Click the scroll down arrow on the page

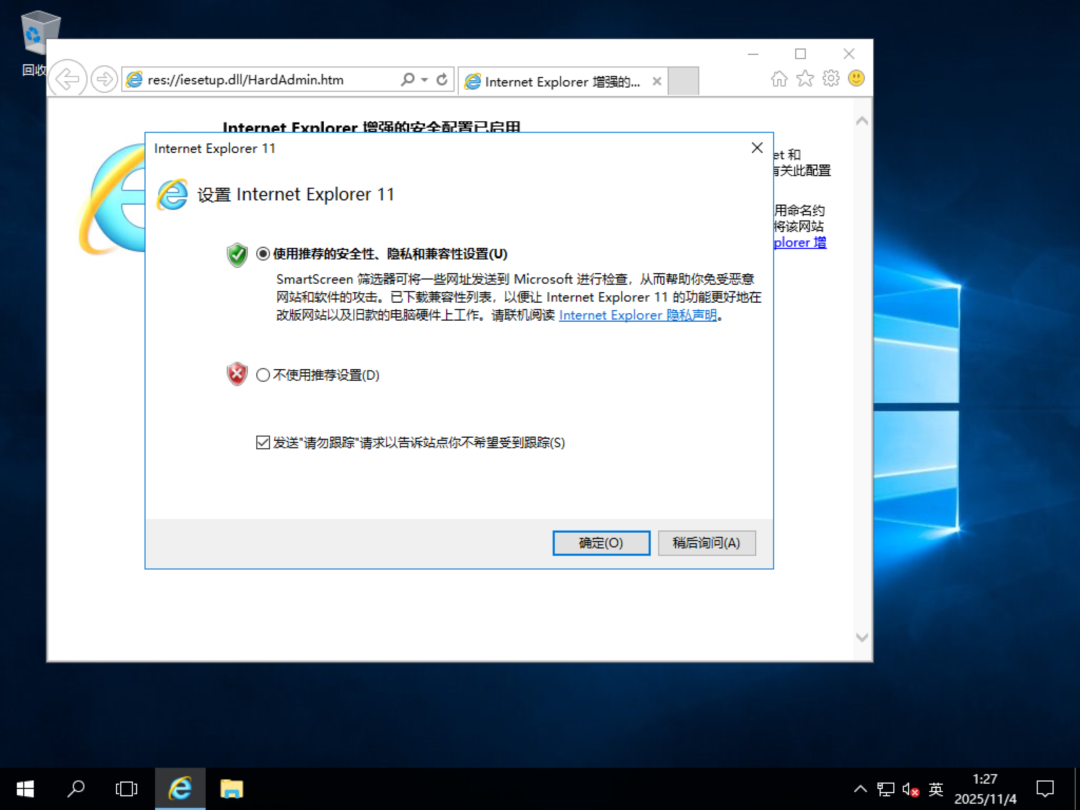tap(862, 637)
